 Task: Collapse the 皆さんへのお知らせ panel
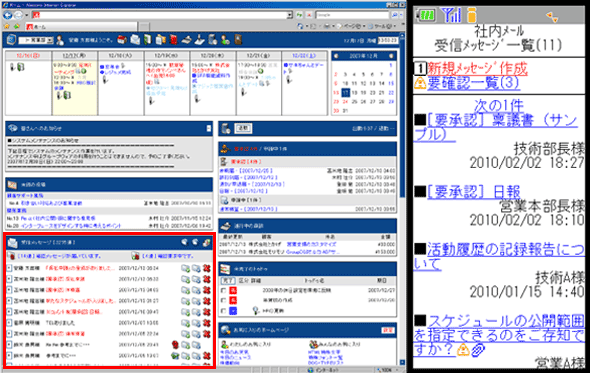[x=209, y=128]
